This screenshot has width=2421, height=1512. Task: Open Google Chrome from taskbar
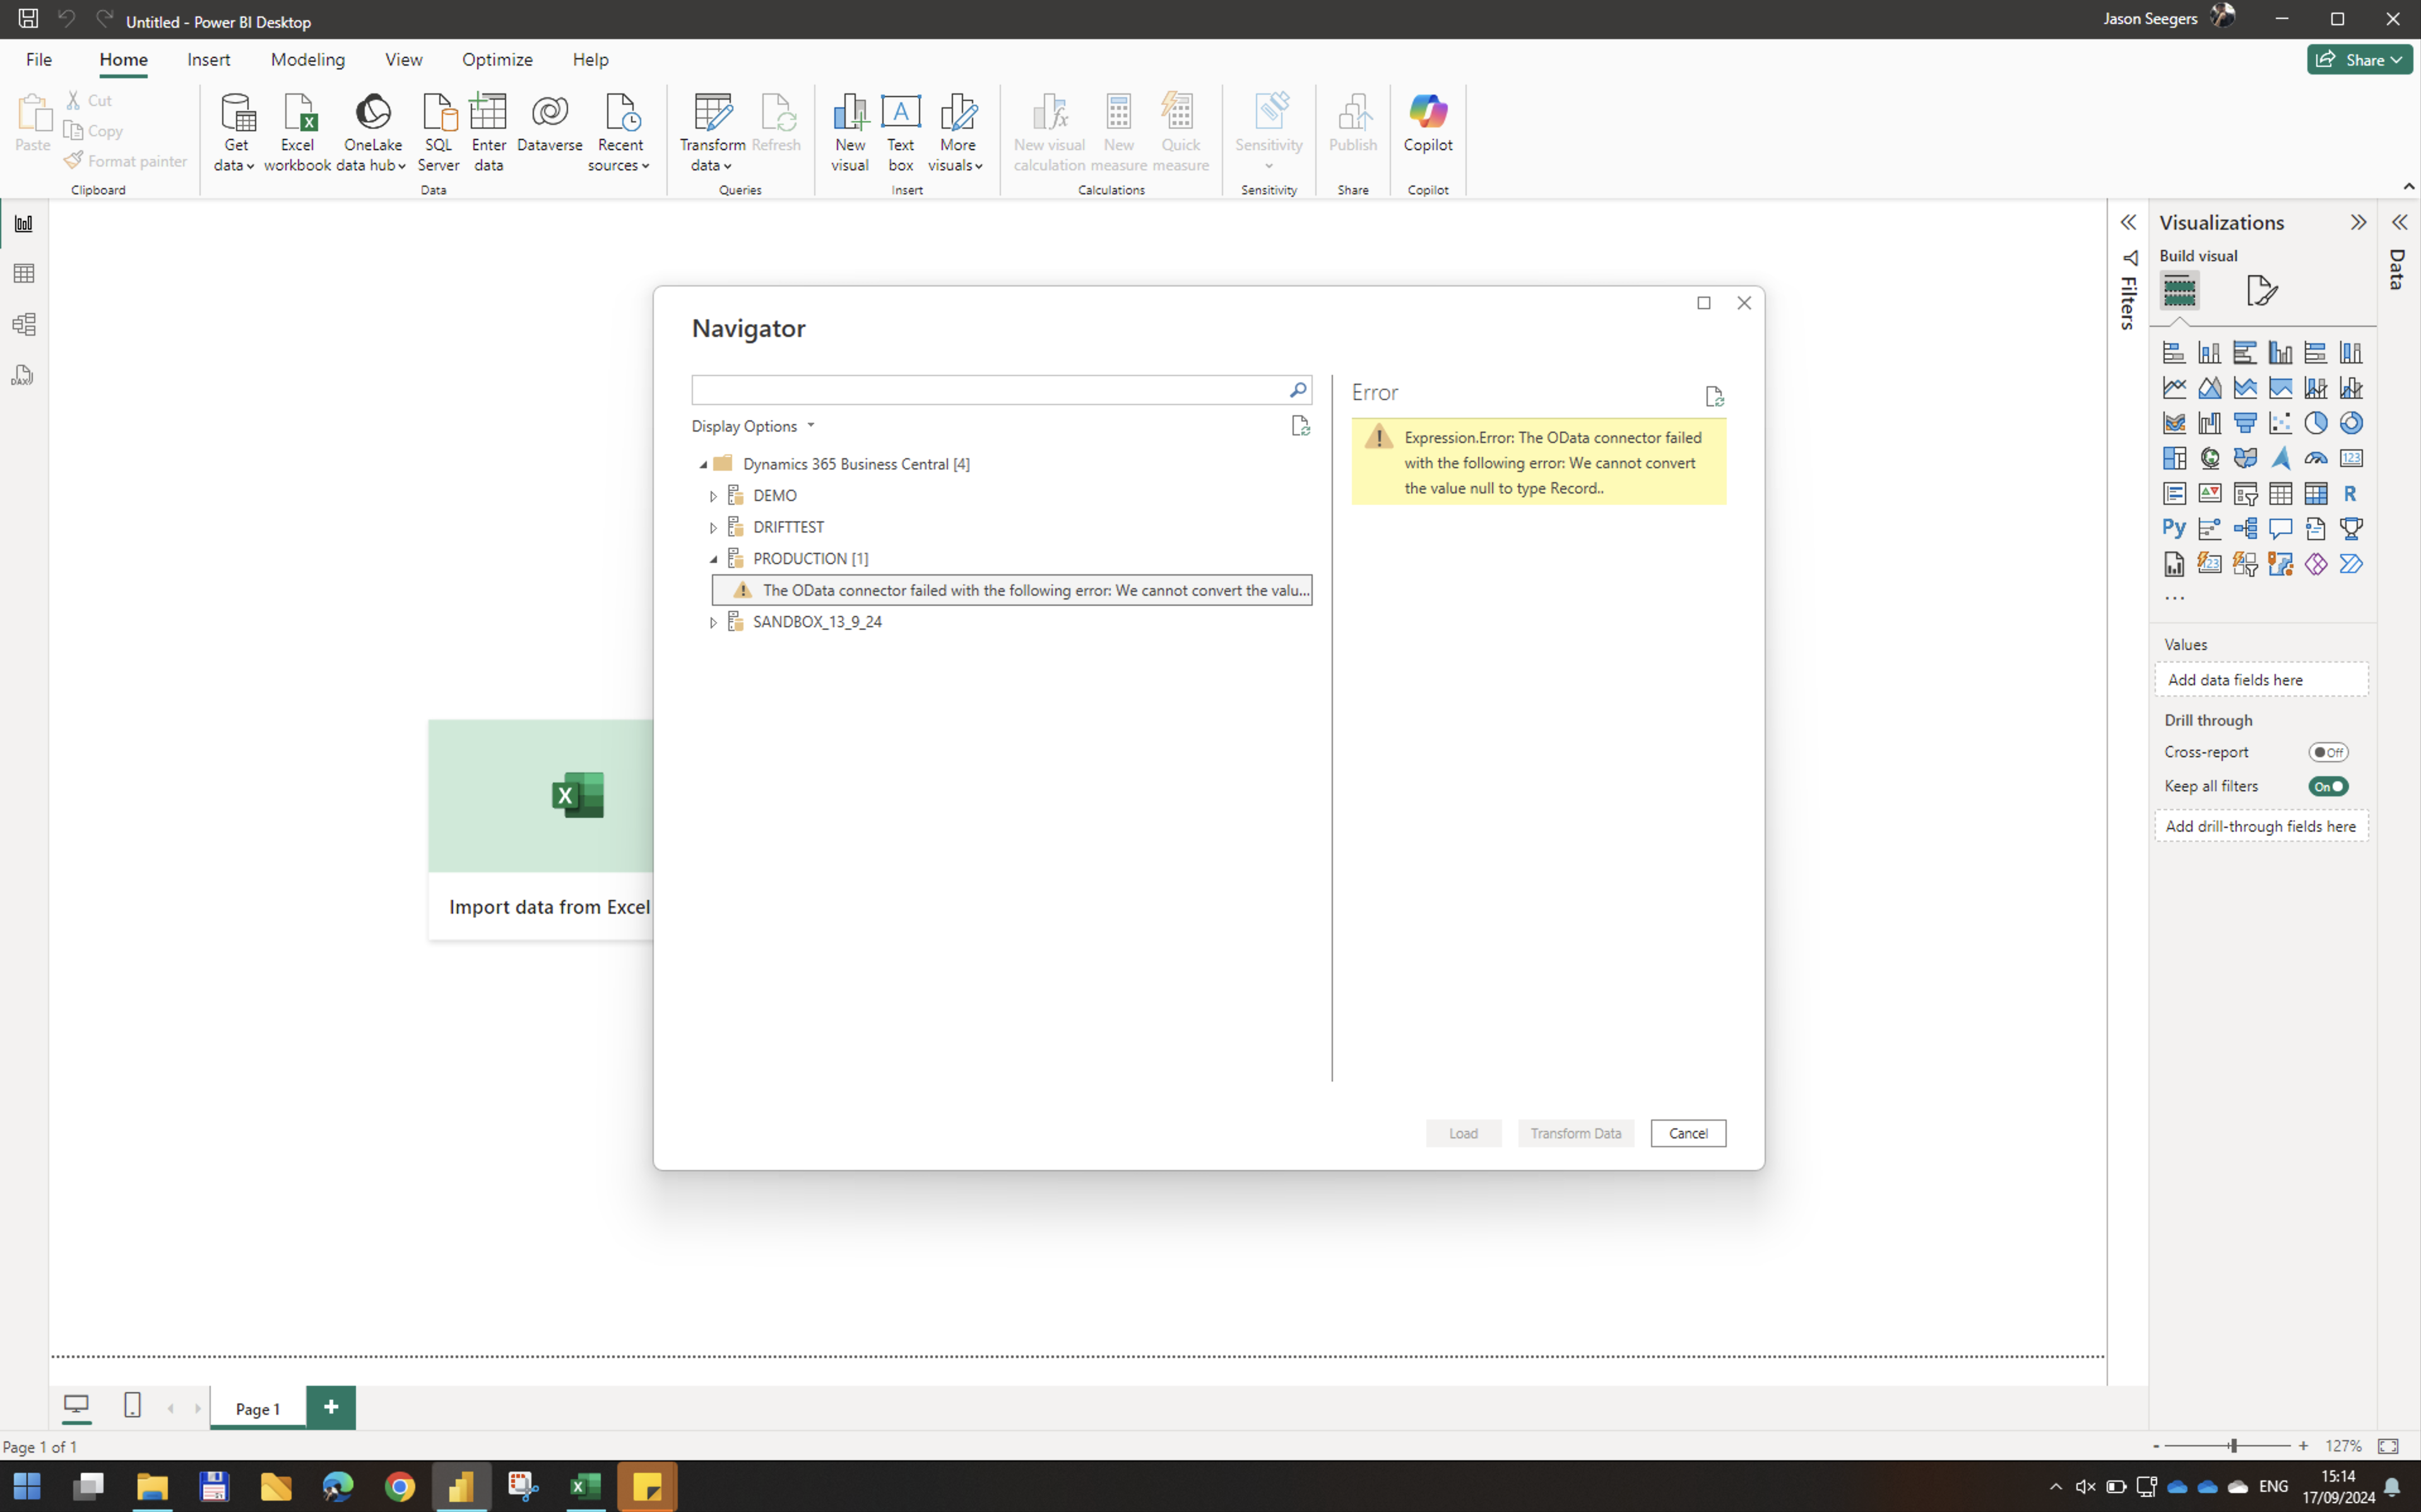click(x=399, y=1487)
